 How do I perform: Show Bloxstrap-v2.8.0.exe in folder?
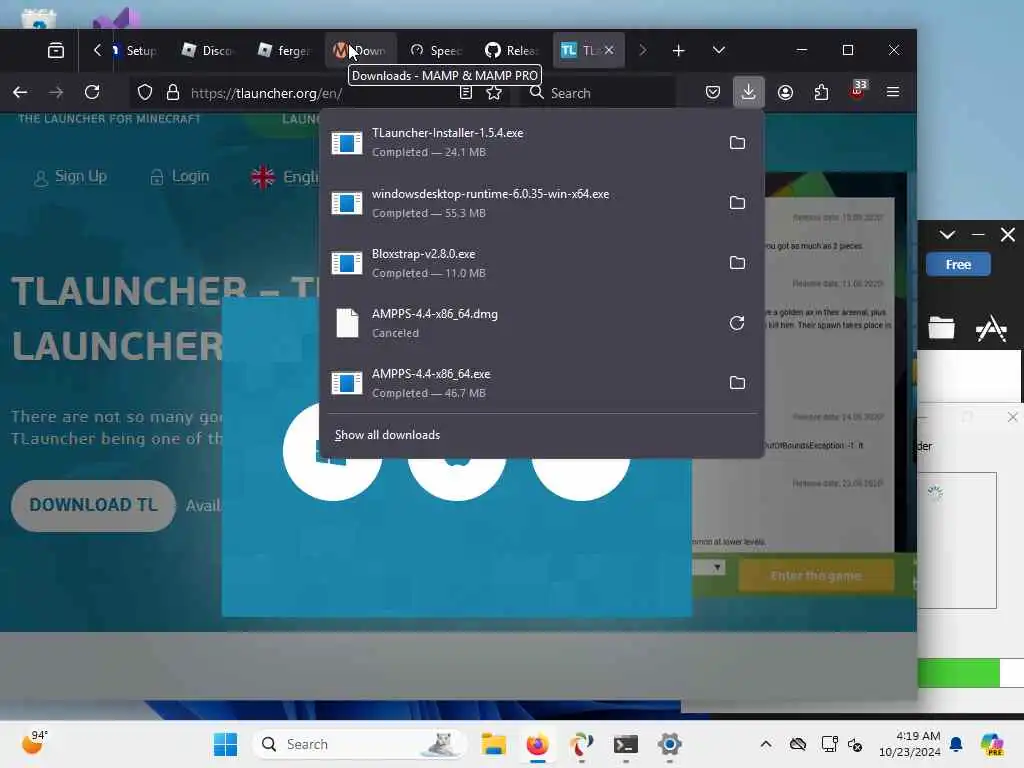[737, 263]
